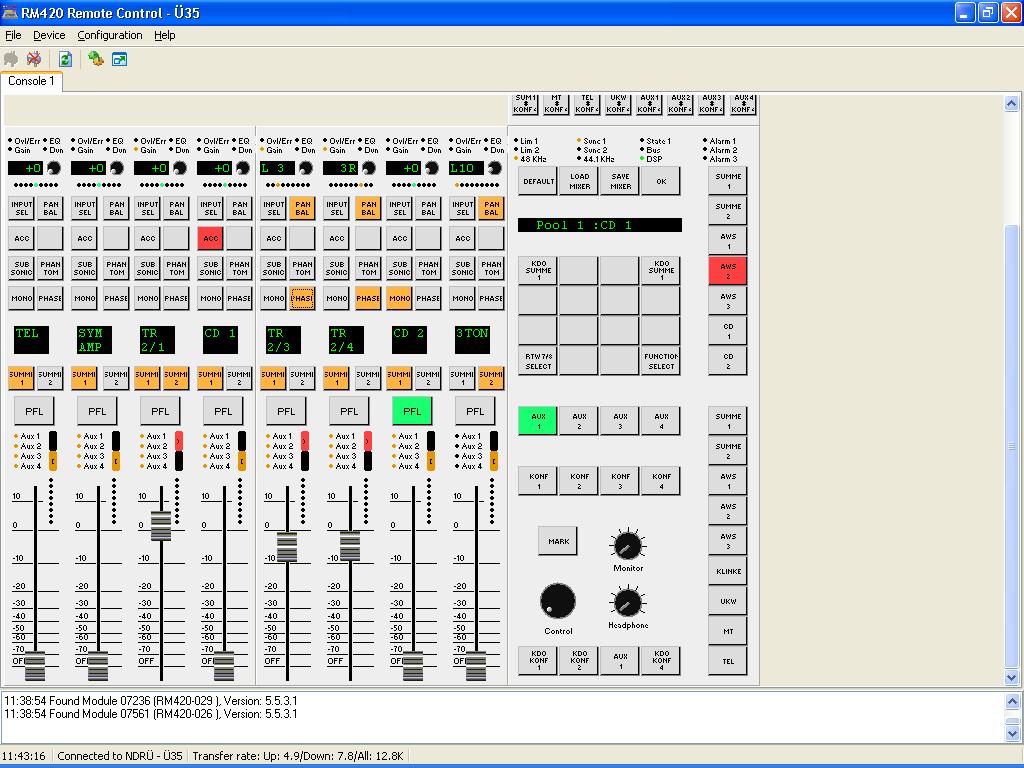Image resolution: width=1024 pixels, height=768 pixels.
Task: Open the Help menu
Action: point(165,35)
